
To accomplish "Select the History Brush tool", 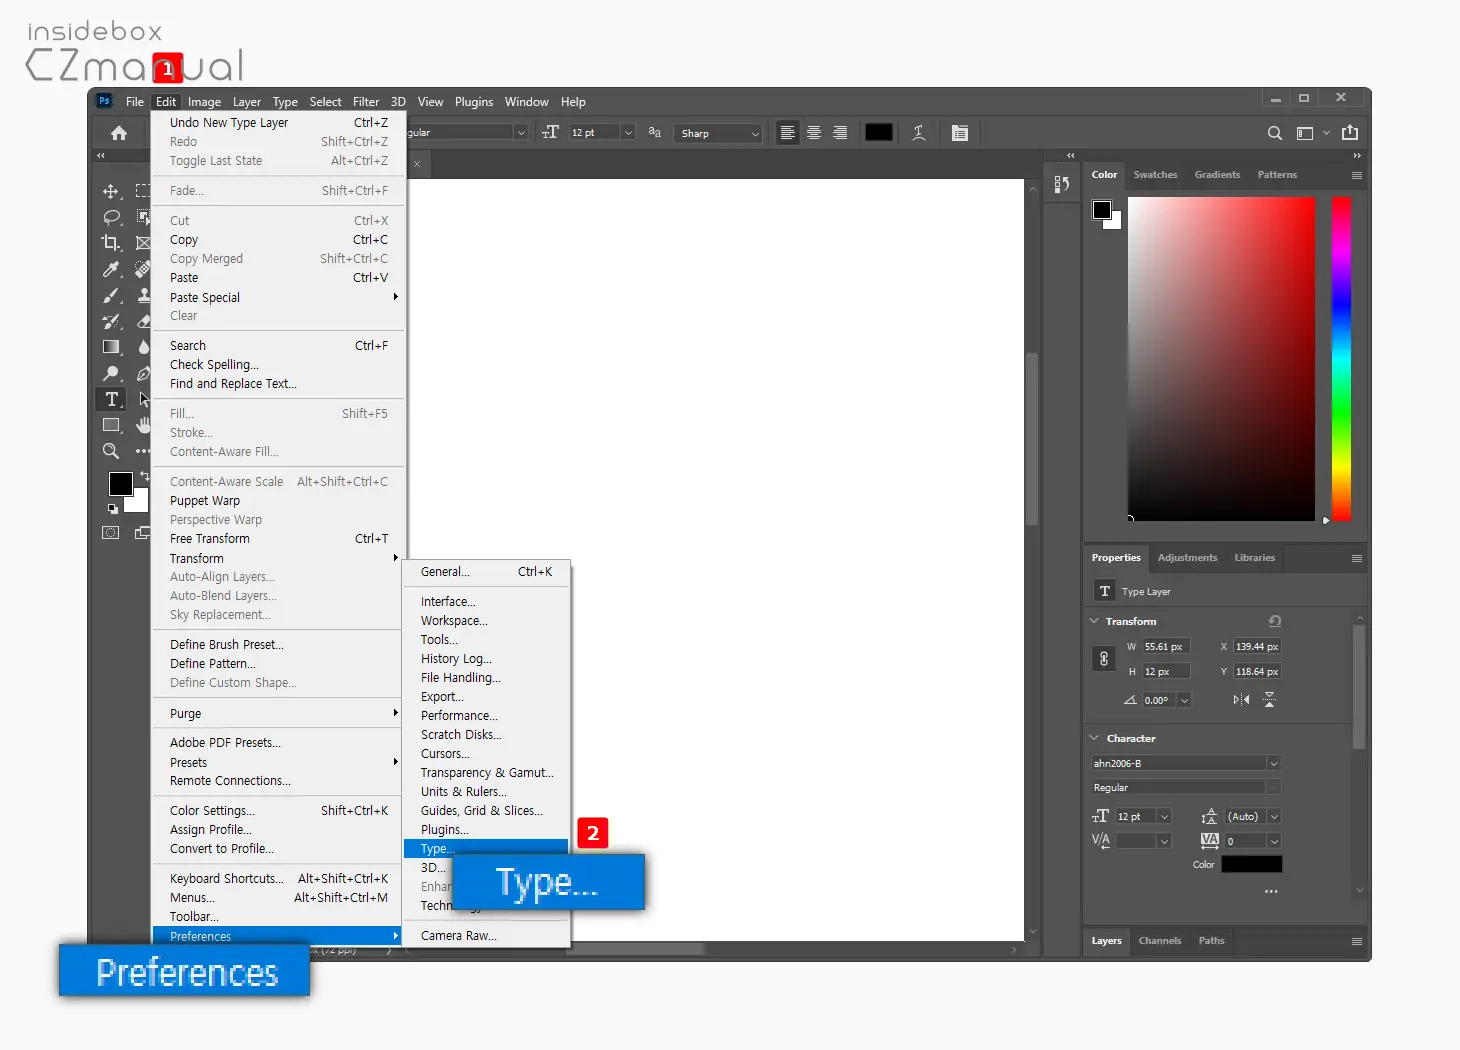I will [111, 321].
